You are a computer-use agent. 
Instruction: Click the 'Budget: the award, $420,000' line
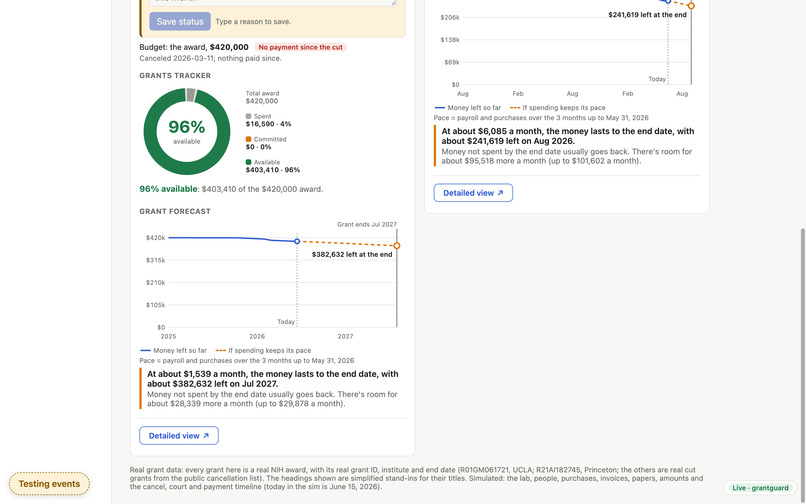pos(194,47)
